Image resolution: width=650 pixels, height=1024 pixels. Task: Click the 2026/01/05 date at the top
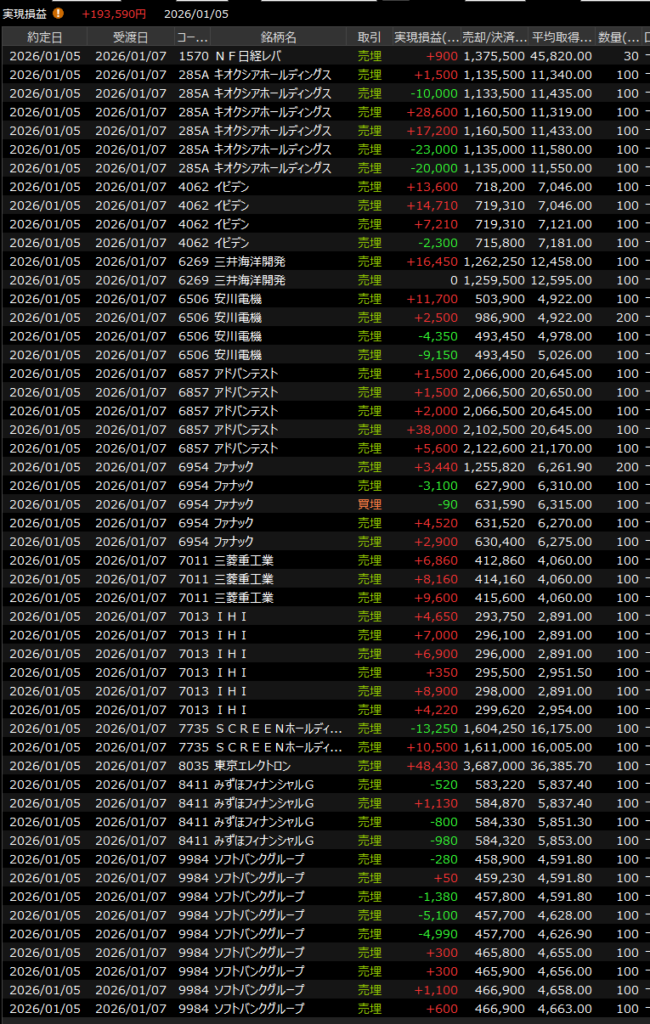coord(198,14)
